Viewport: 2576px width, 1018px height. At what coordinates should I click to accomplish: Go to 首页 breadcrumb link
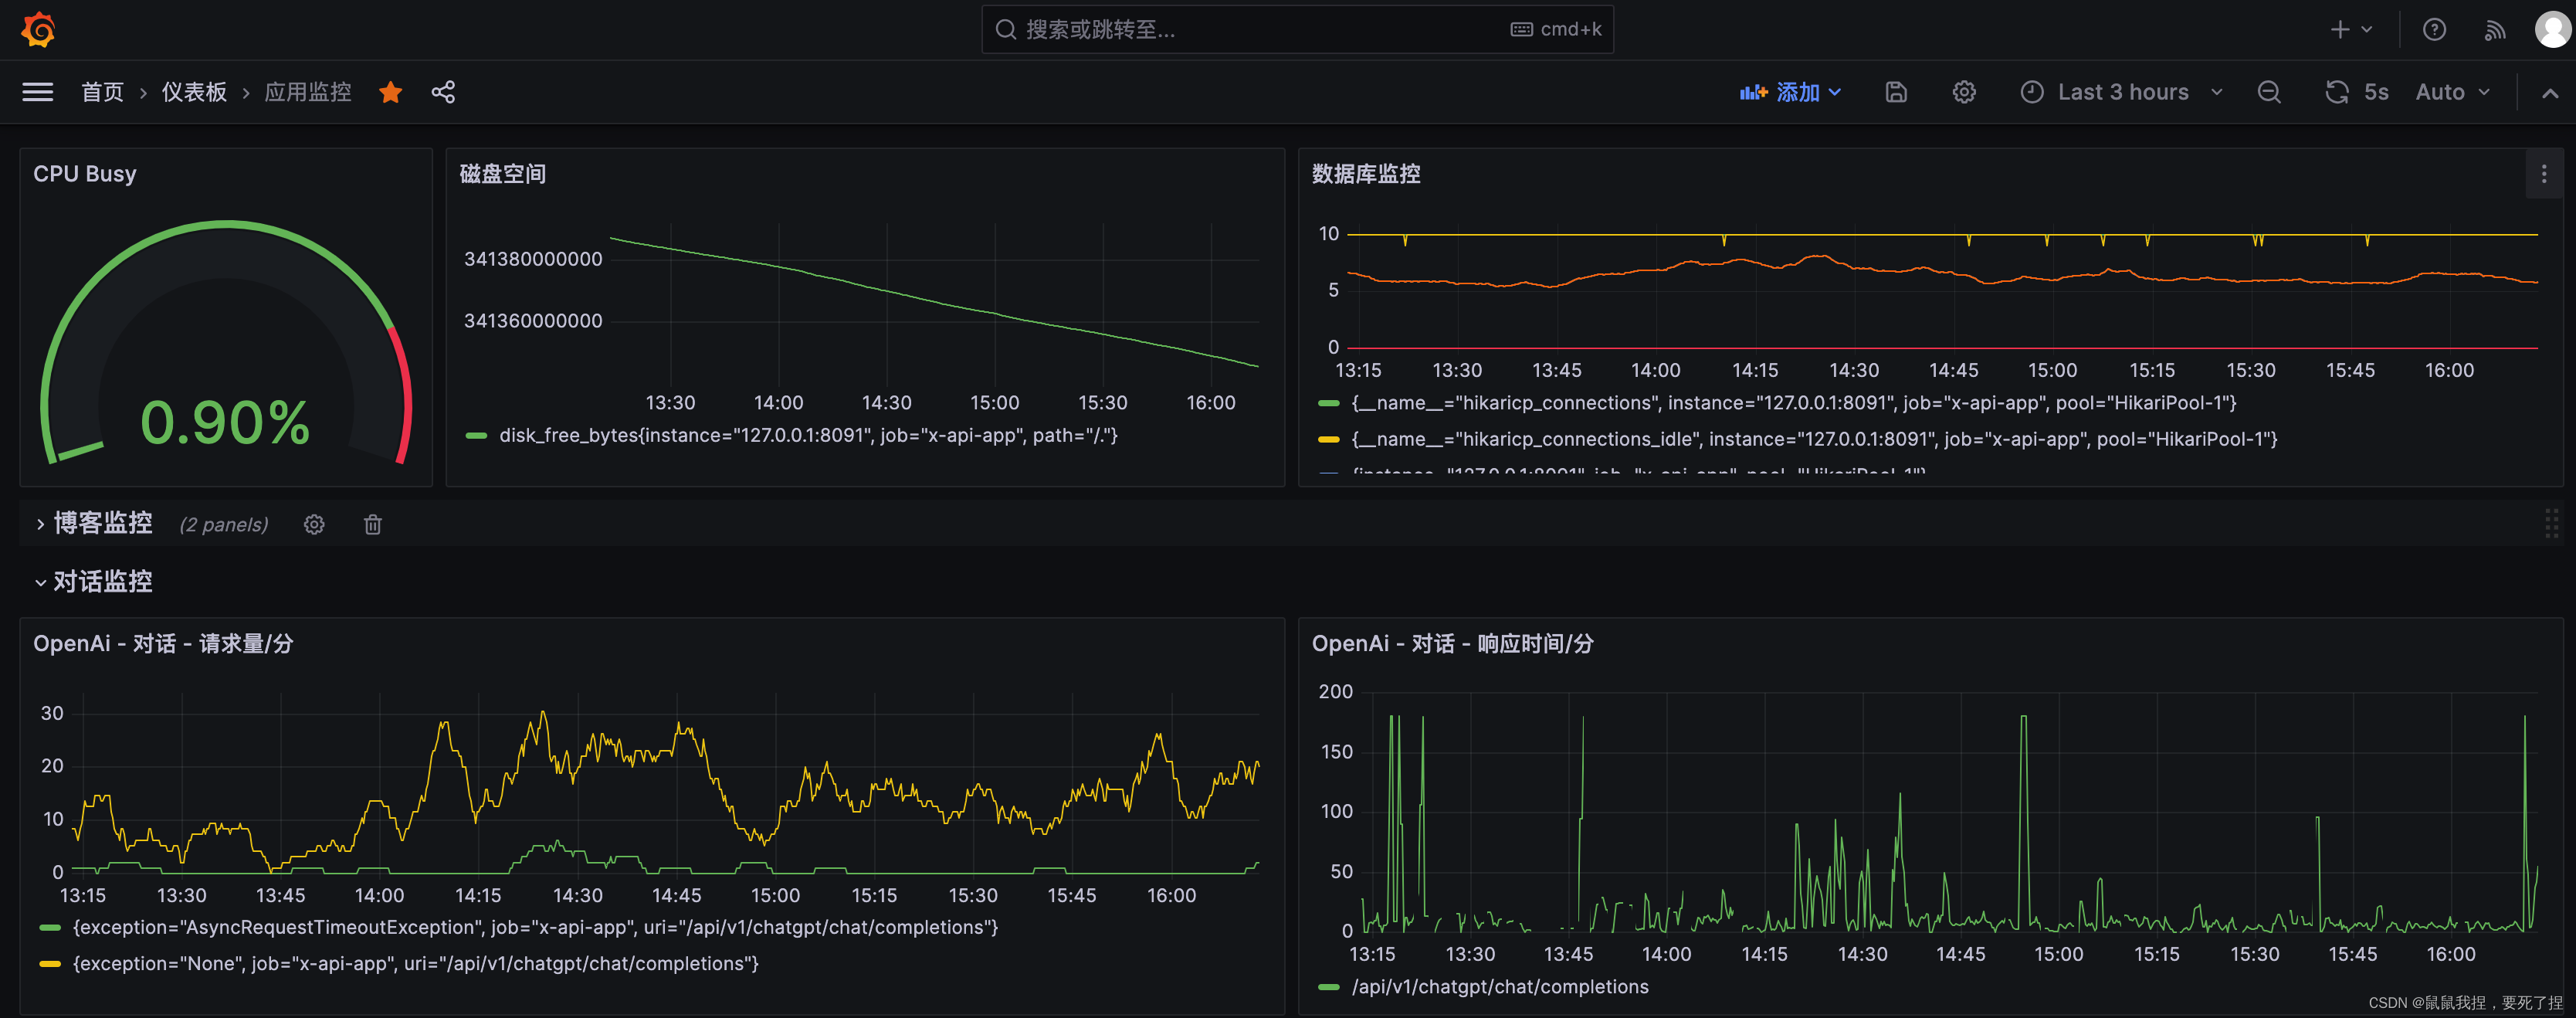tap(102, 92)
